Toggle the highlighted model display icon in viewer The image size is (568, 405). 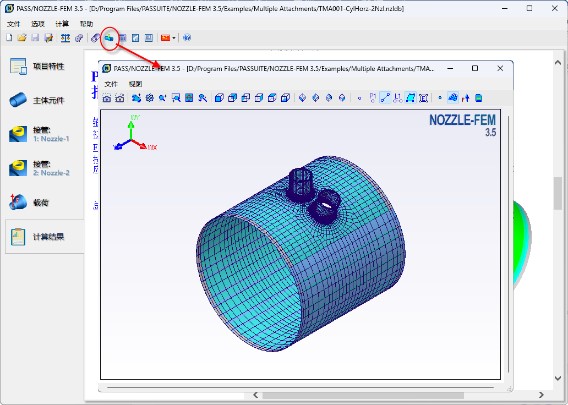453,98
